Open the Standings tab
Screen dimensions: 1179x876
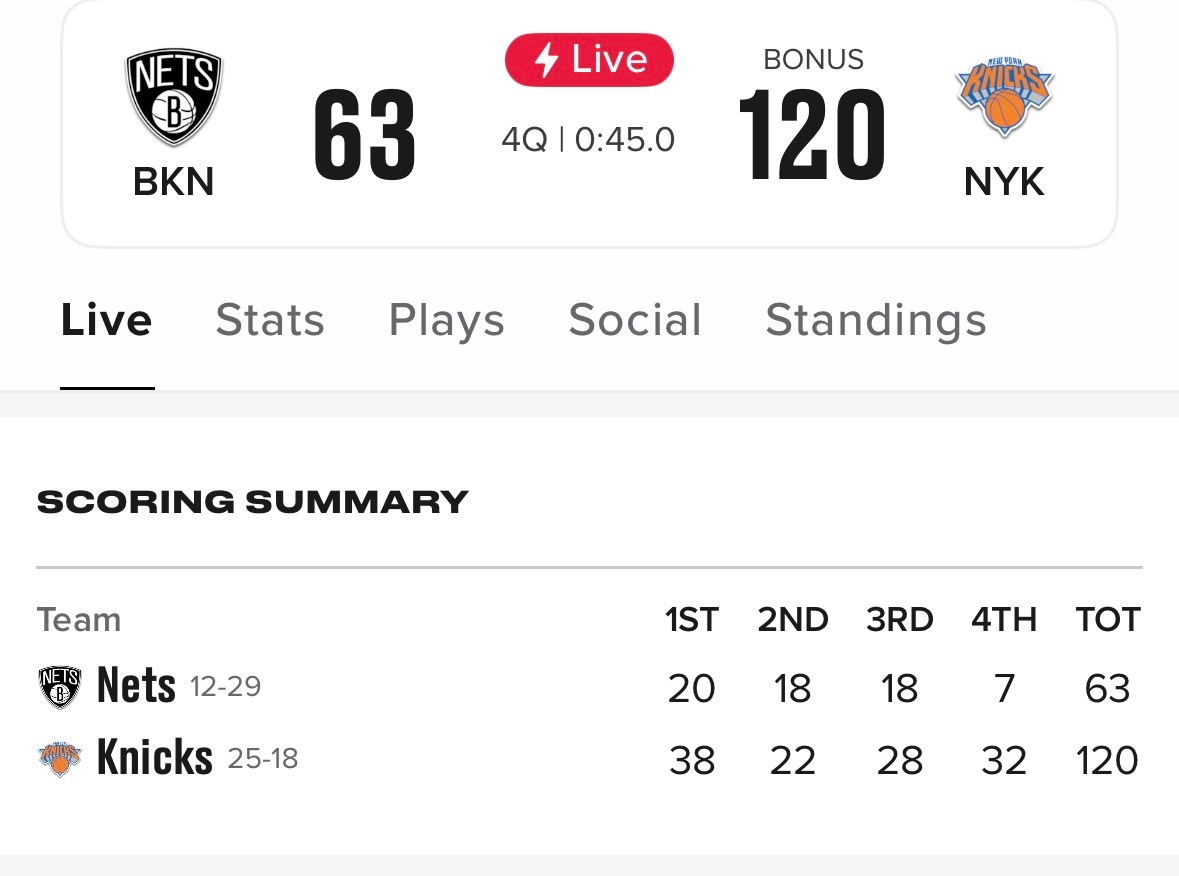(875, 320)
